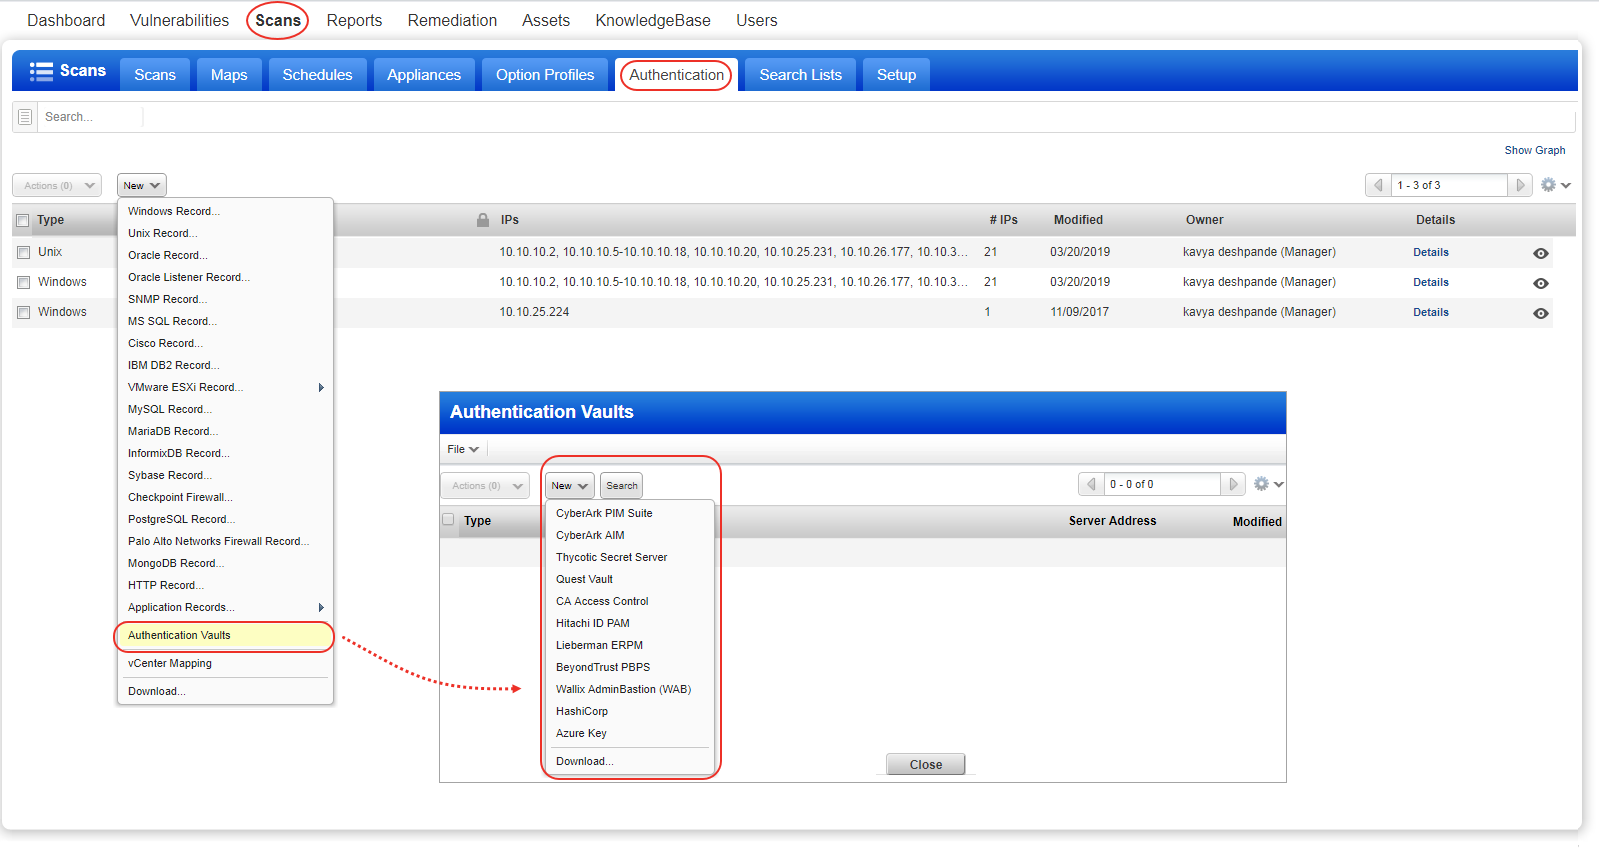
Task: Click the Scans list icon in blue header
Action: coord(41,71)
